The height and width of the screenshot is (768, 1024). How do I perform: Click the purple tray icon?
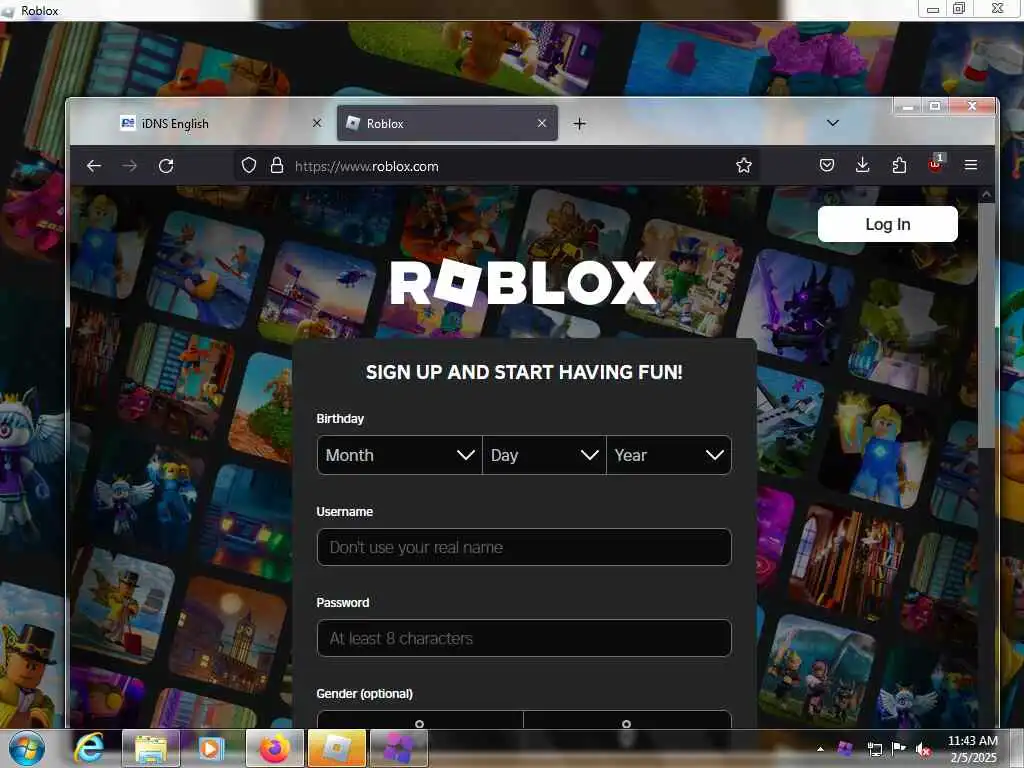(845, 748)
